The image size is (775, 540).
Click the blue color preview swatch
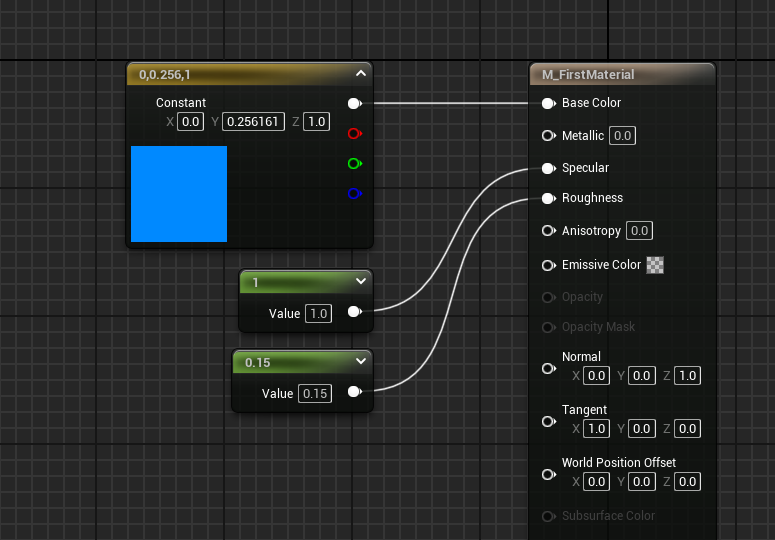pos(179,194)
